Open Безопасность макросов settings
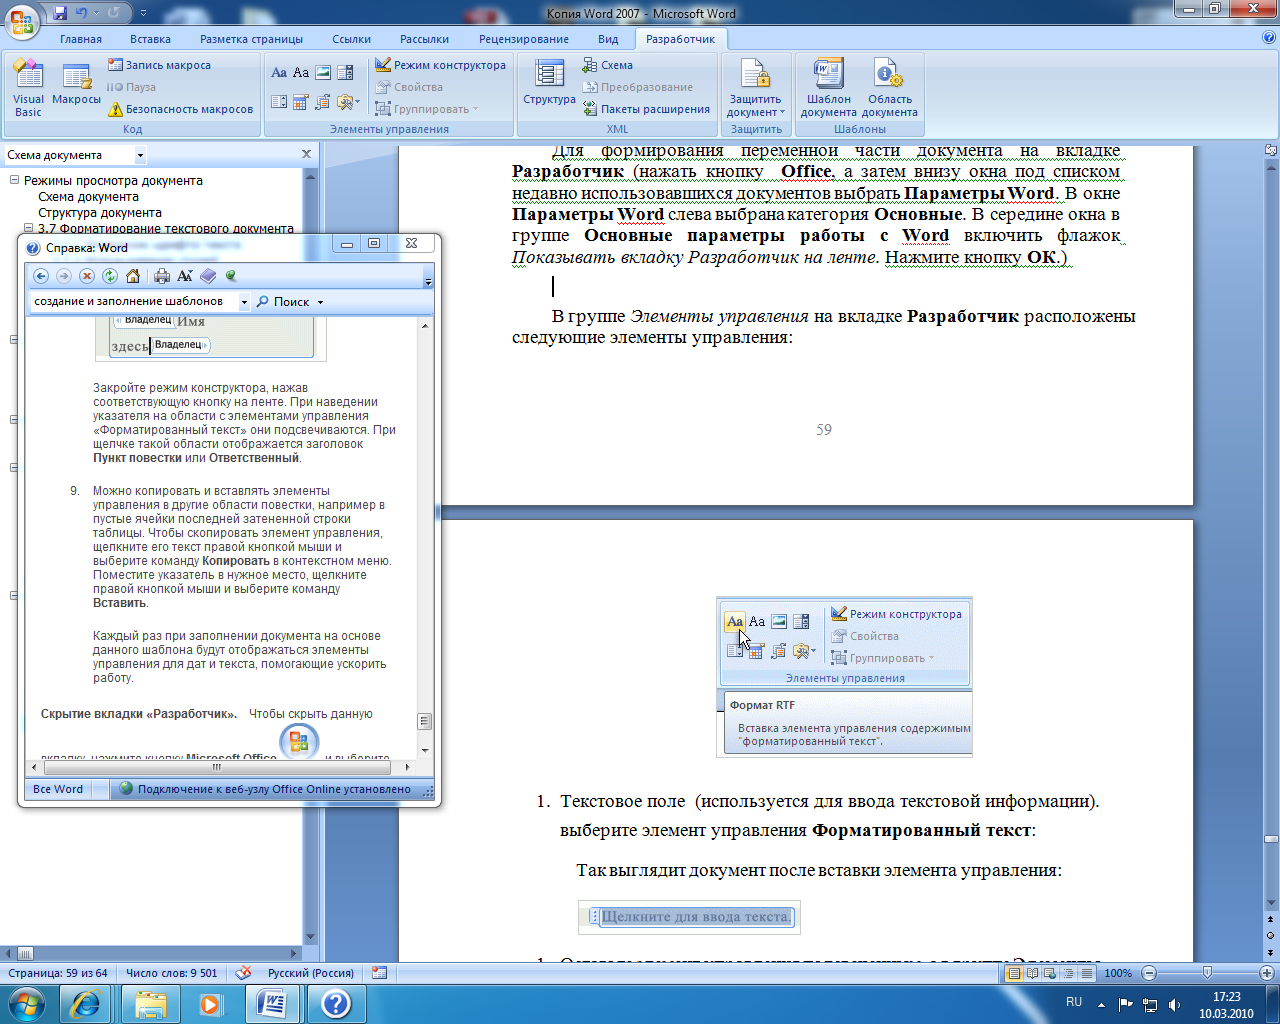Viewport: 1280px width, 1024px height. point(181,109)
